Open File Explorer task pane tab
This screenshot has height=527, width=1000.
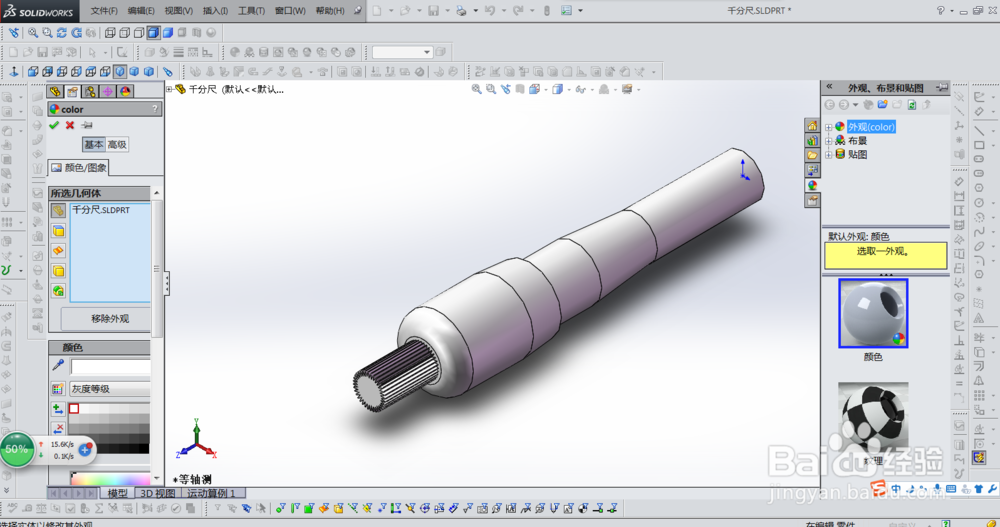point(812,155)
